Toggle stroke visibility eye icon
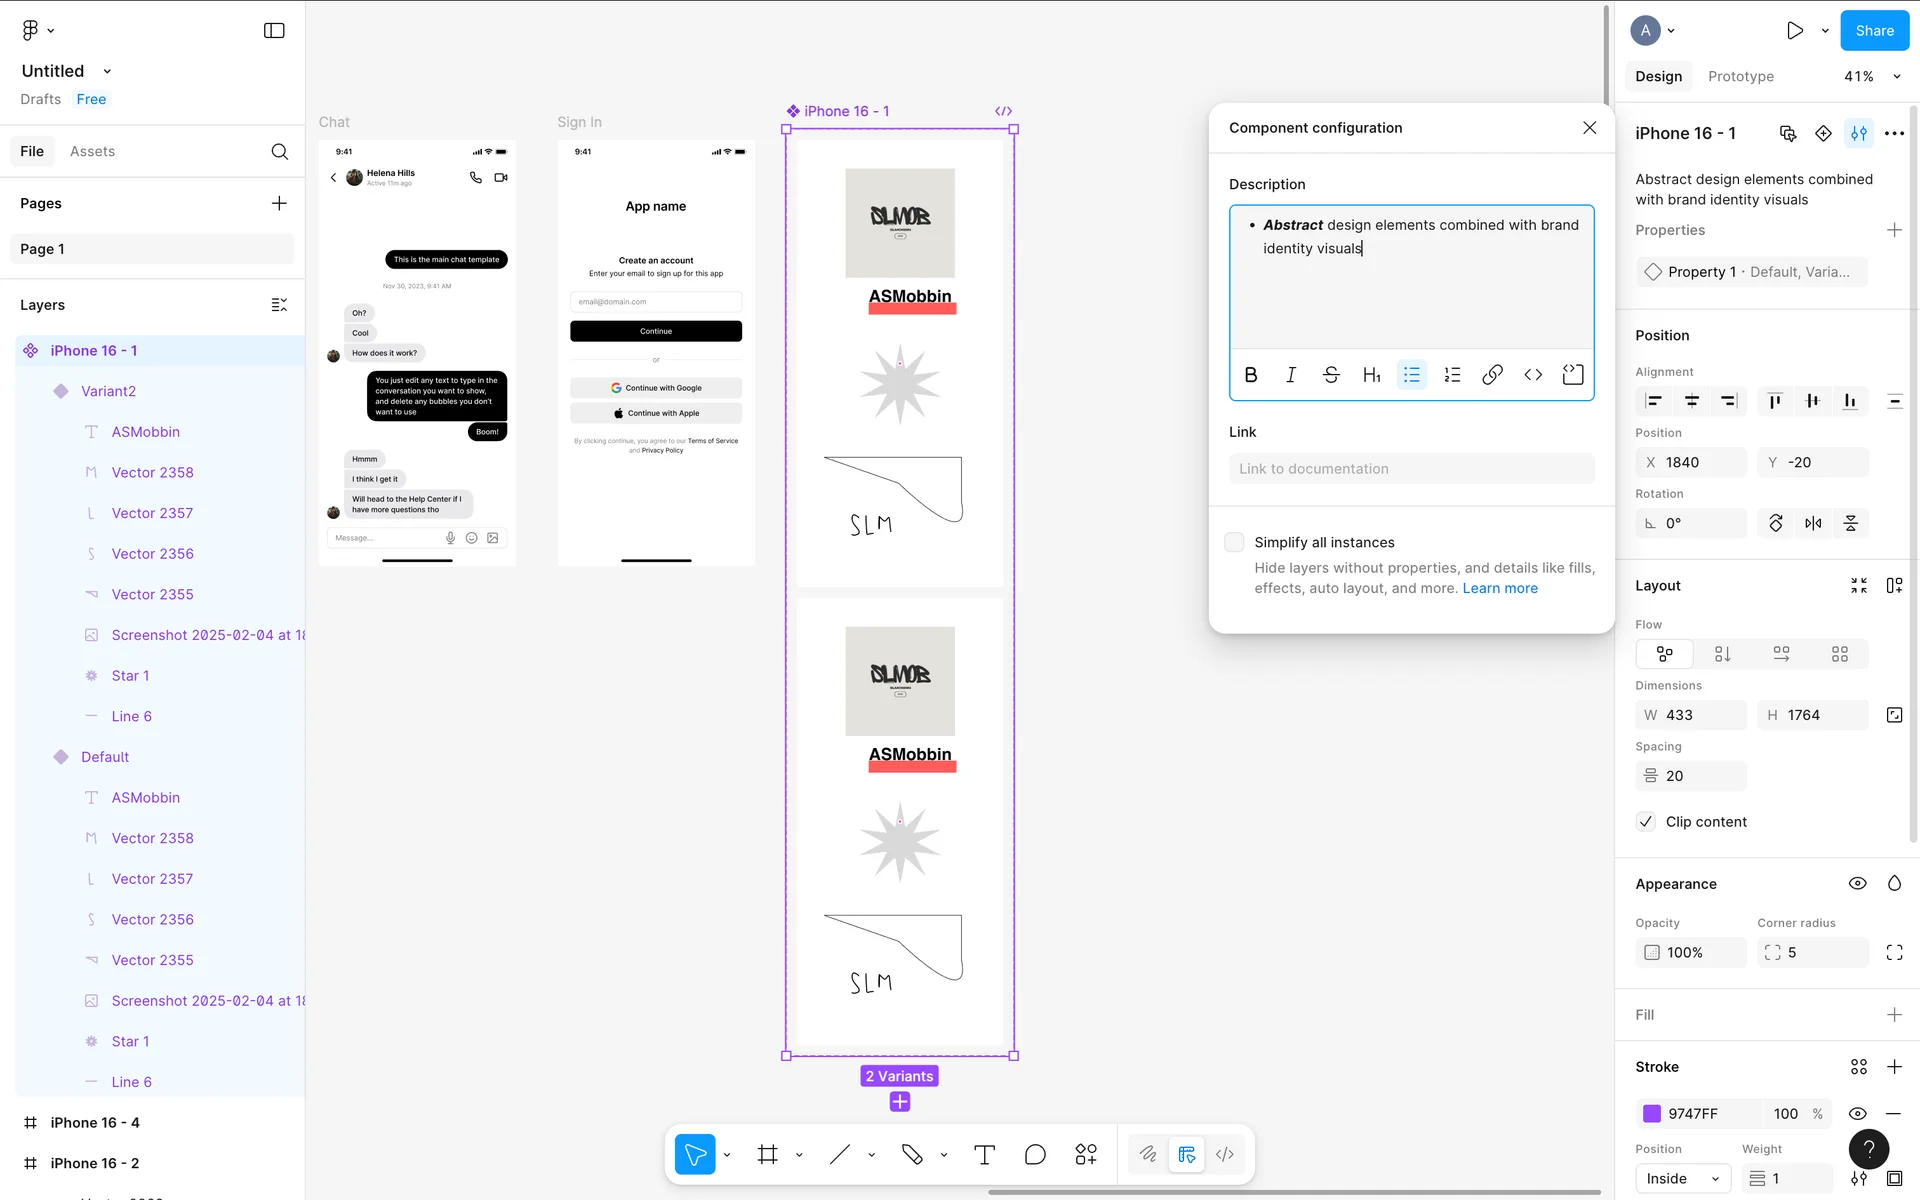Screen dimensions: 1920x1200 [1857, 1114]
